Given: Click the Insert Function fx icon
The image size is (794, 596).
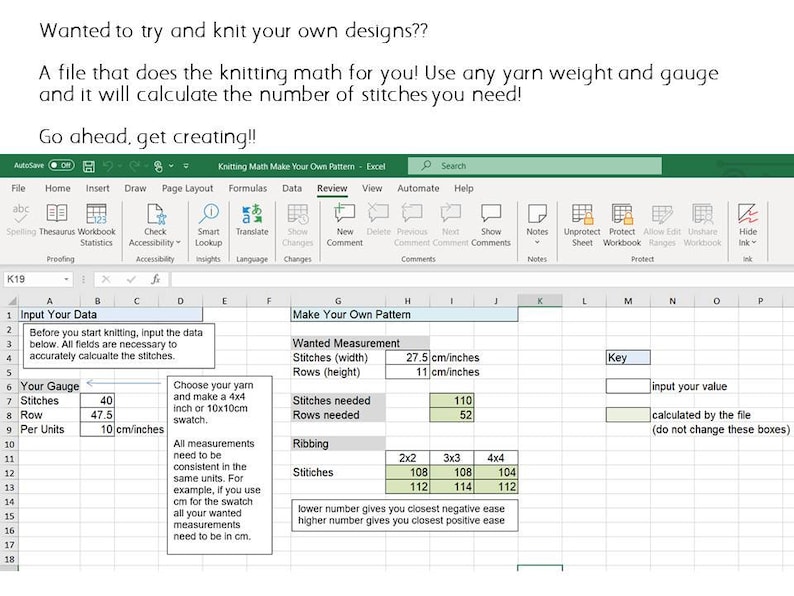Looking at the screenshot, I should pos(155,280).
